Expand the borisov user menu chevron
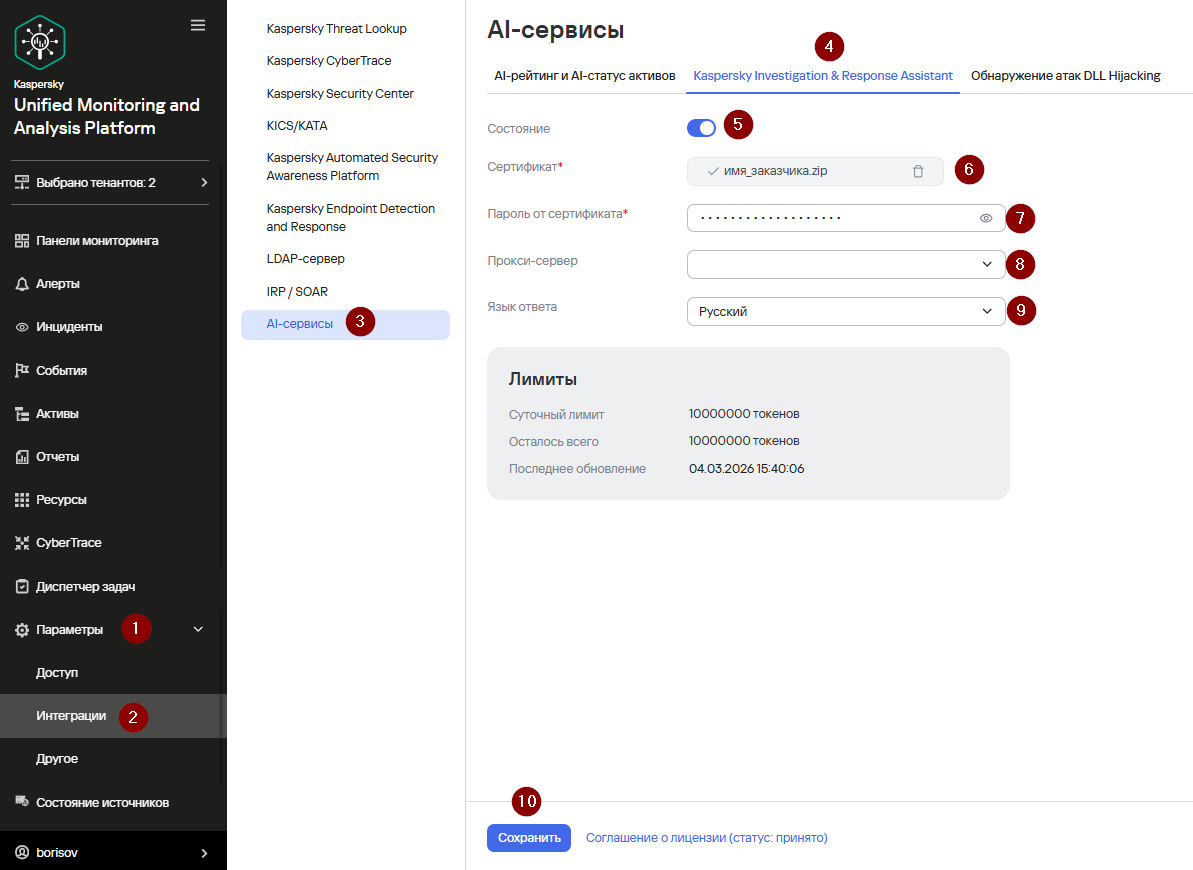This screenshot has height=870, width=1193. pos(204,853)
